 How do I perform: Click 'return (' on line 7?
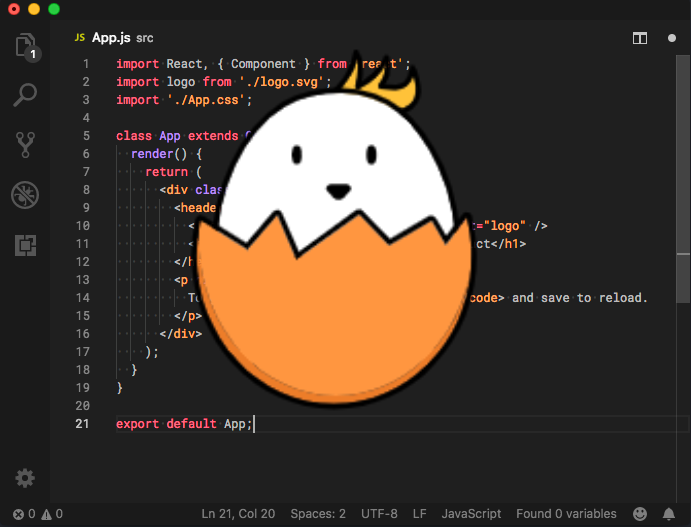(174, 171)
